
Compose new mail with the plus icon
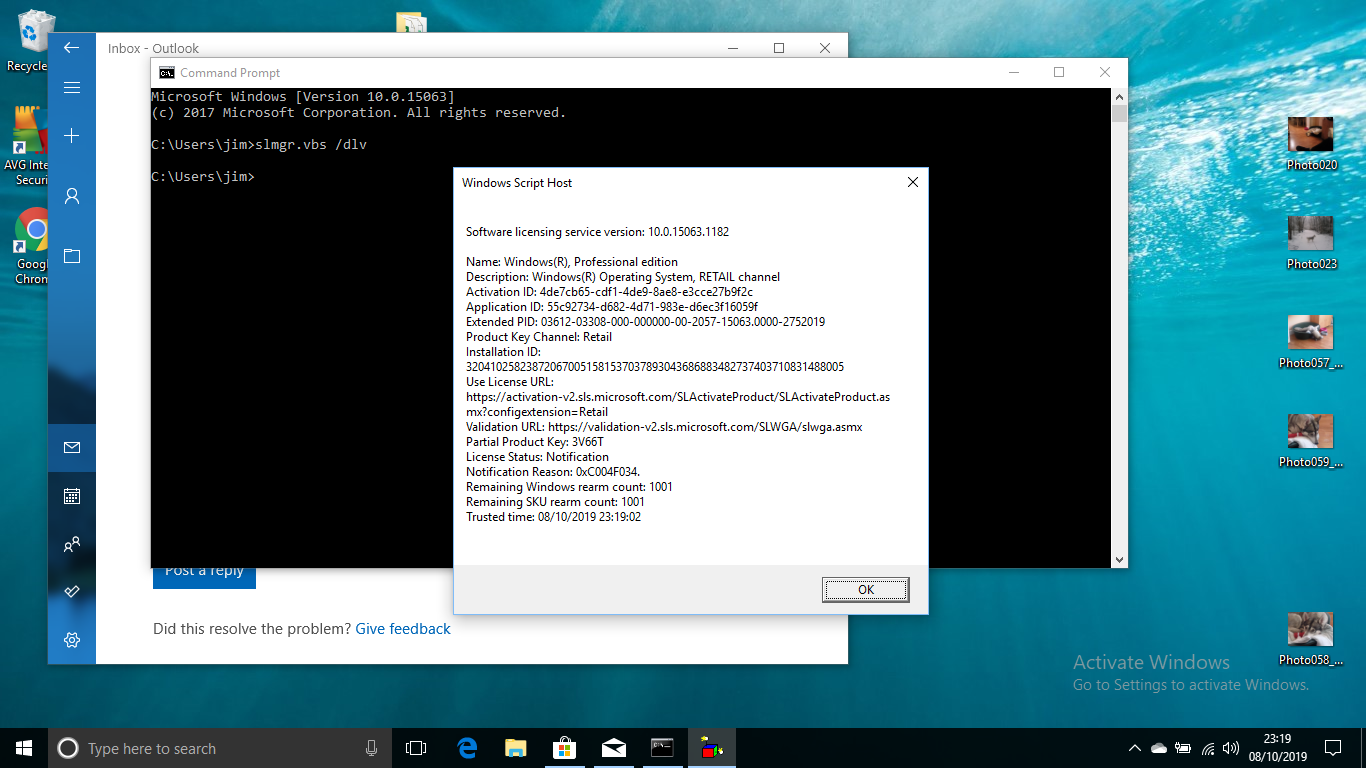[72, 136]
